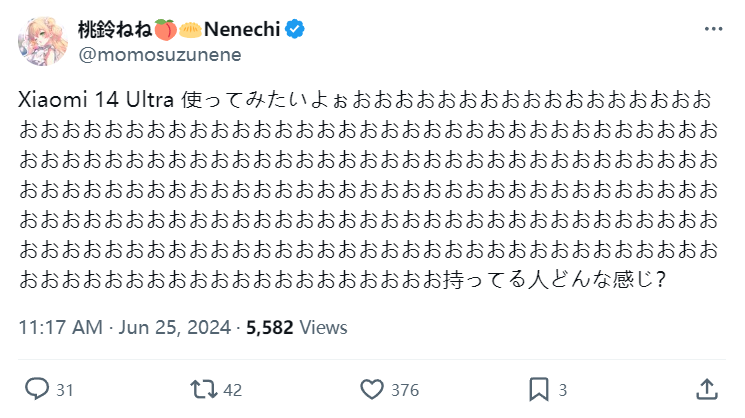745x418 pixels.
Task: Like the post with the heart icon
Action: 371,389
